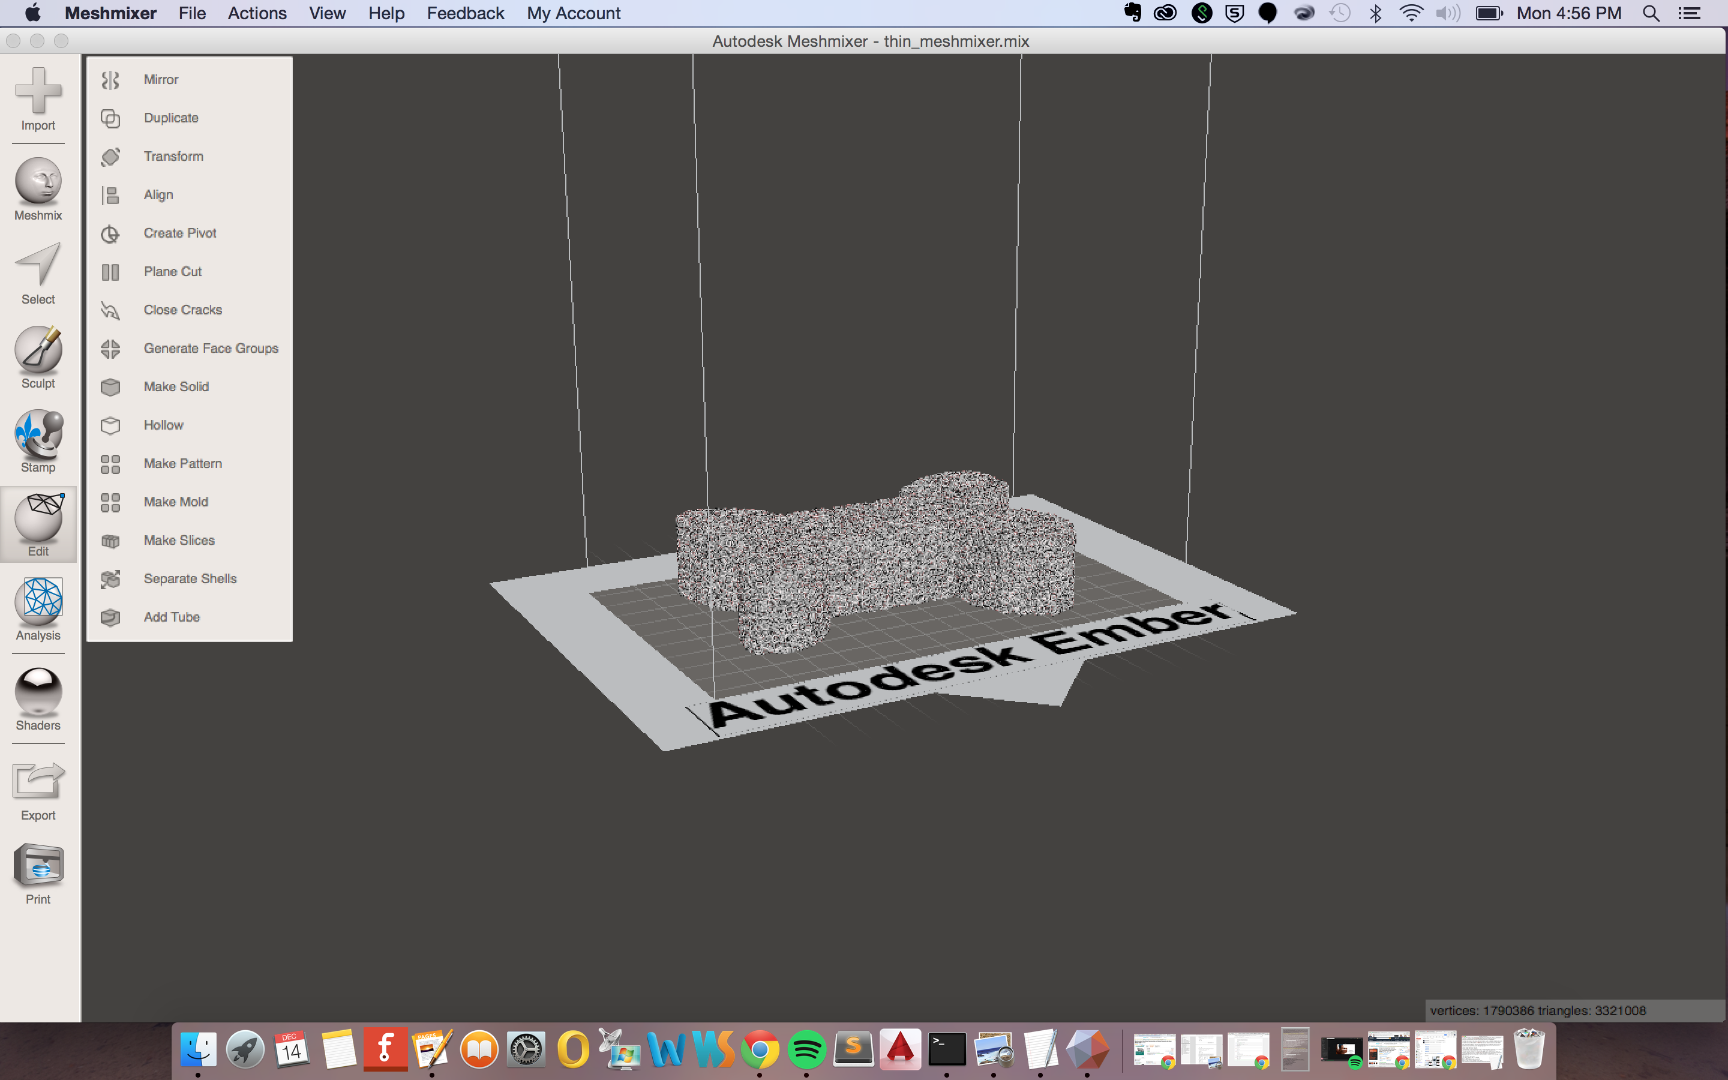Collapse the Edit tool menu
The width and height of the screenshot is (1728, 1080).
(x=38, y=524)
